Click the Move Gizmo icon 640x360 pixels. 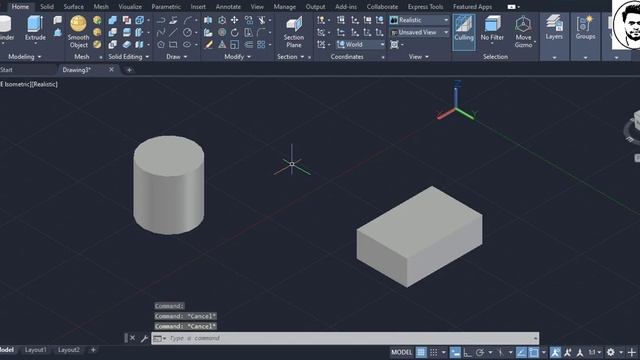523,32
